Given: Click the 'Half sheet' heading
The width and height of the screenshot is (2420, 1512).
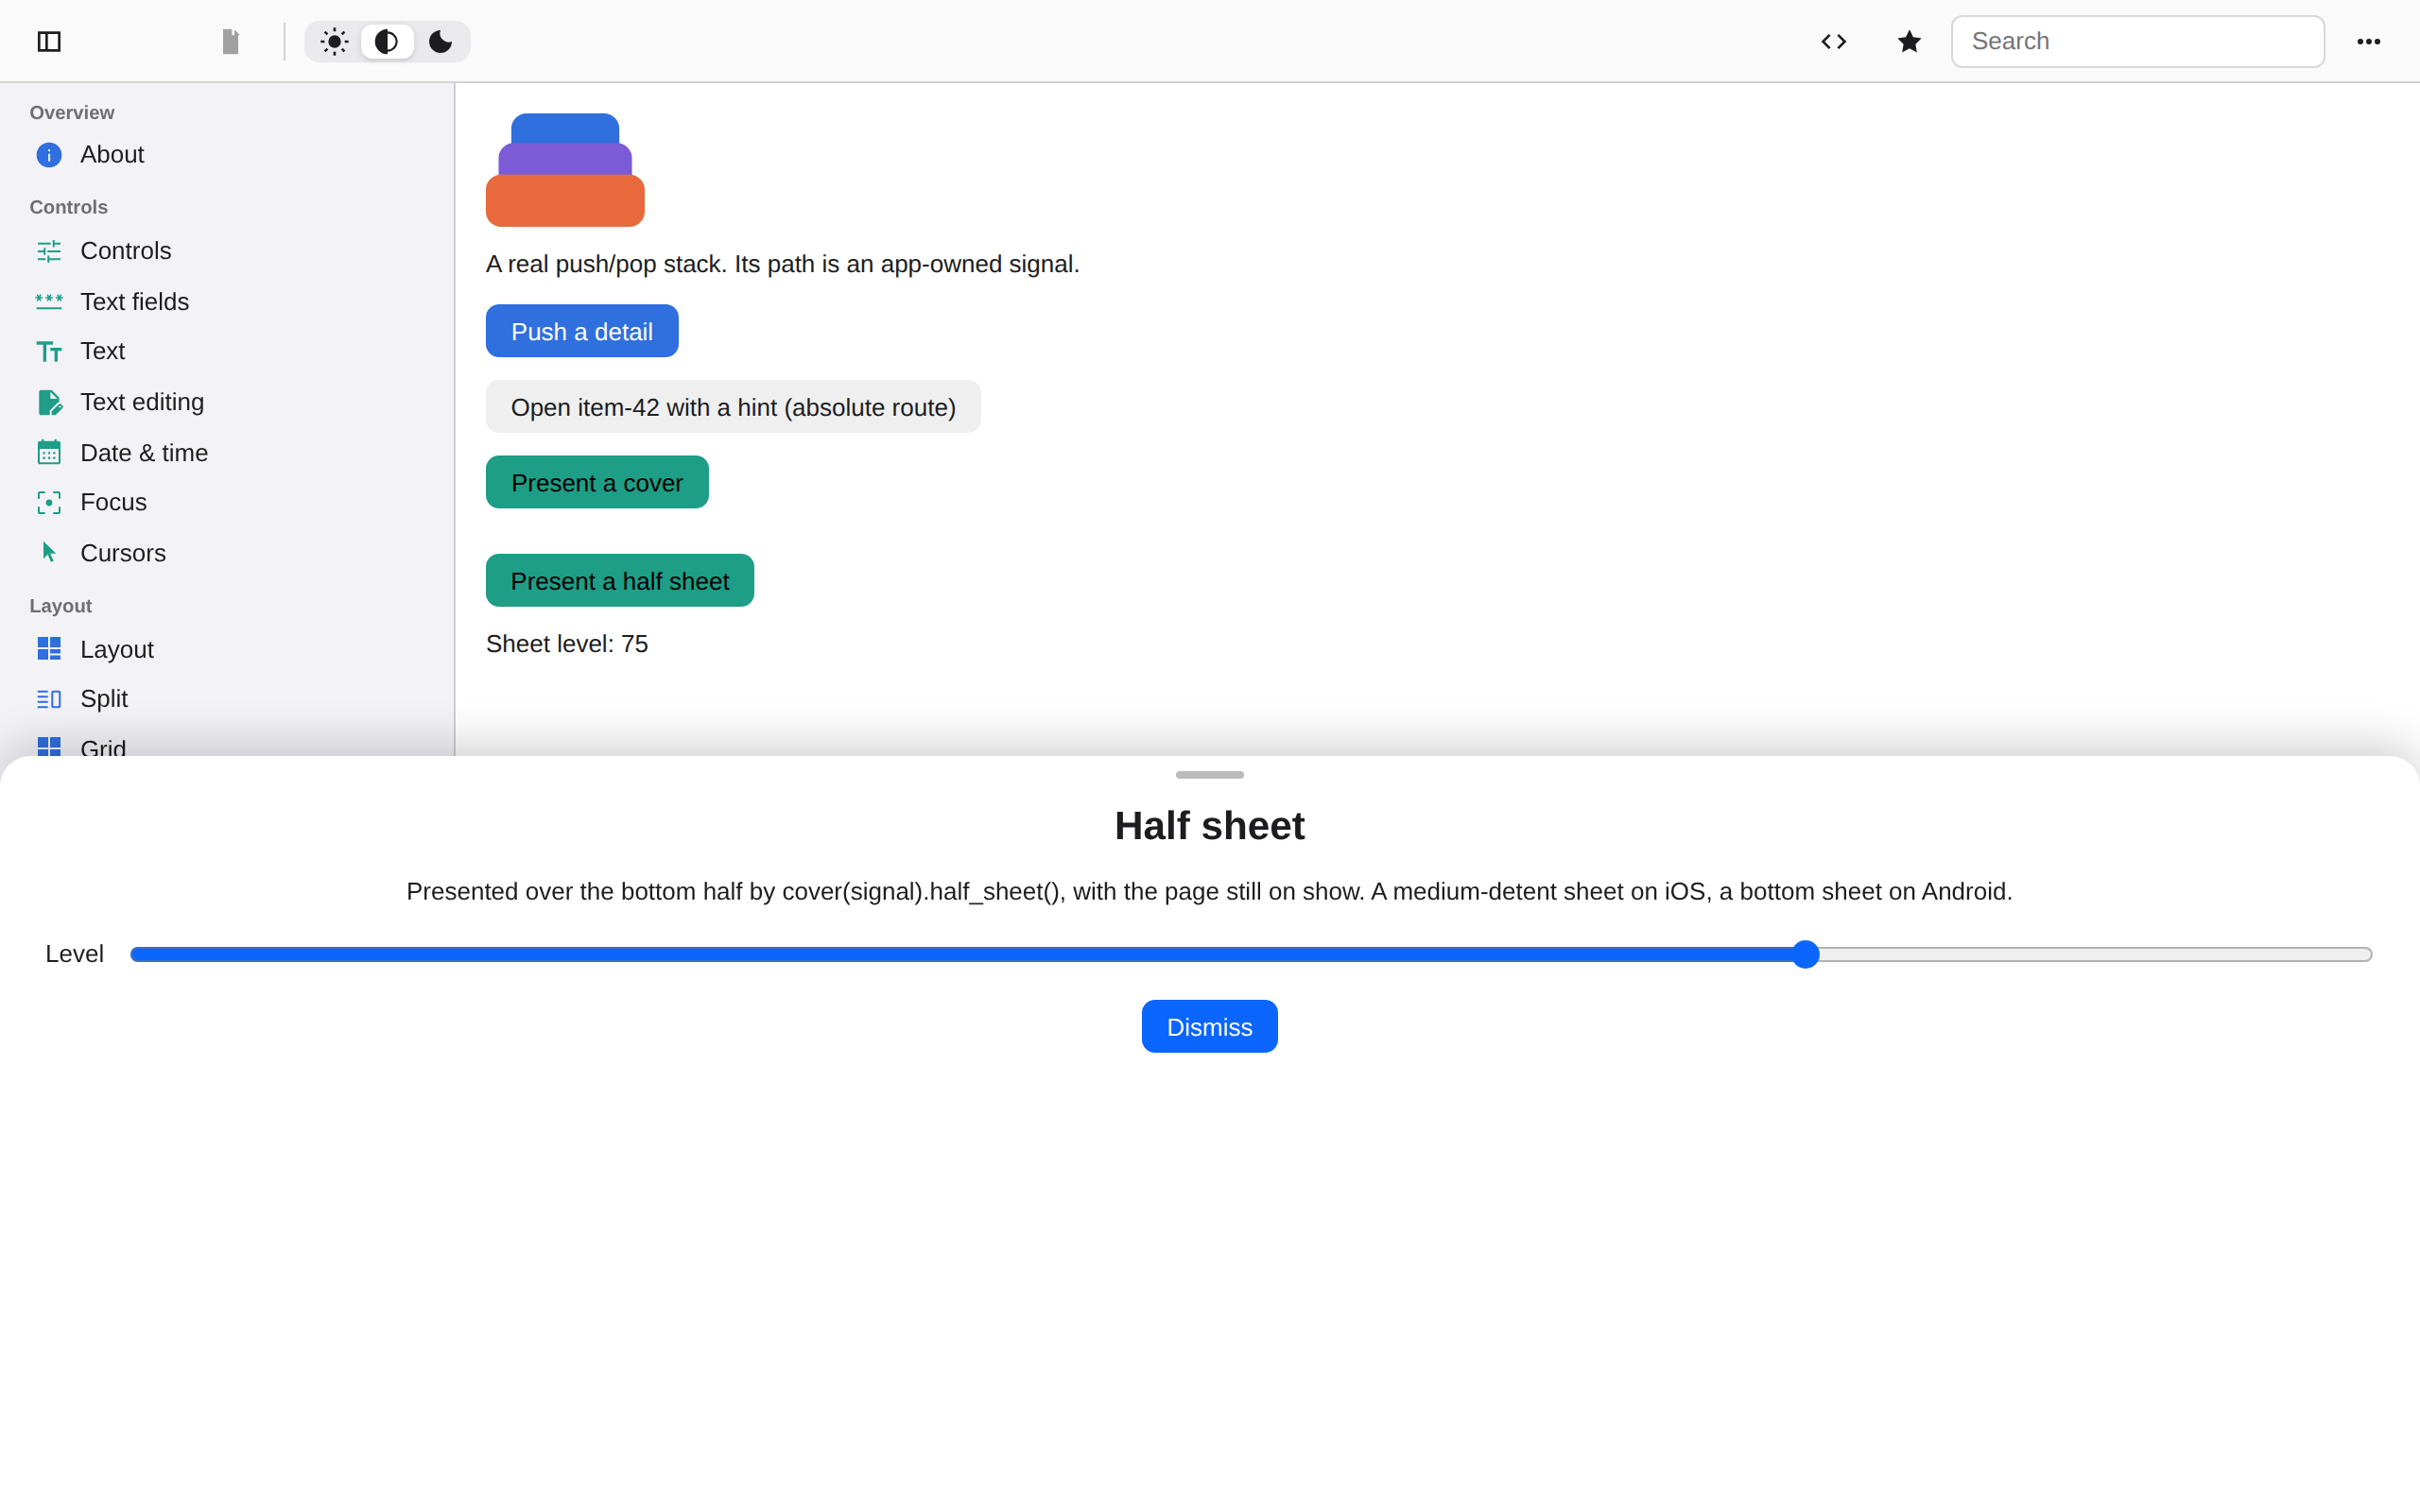Looking at the screenshot, I should click(1209, 826).
